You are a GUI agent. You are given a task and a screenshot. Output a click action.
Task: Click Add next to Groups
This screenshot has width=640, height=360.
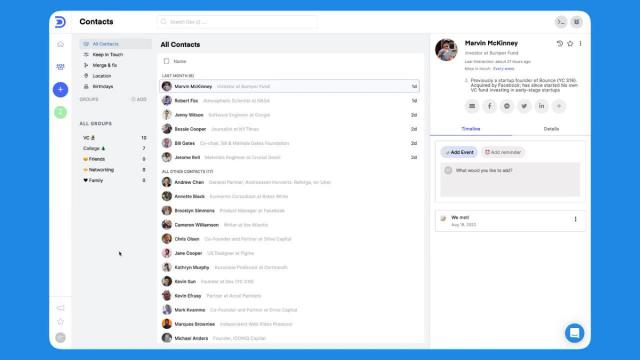point(139,99)
